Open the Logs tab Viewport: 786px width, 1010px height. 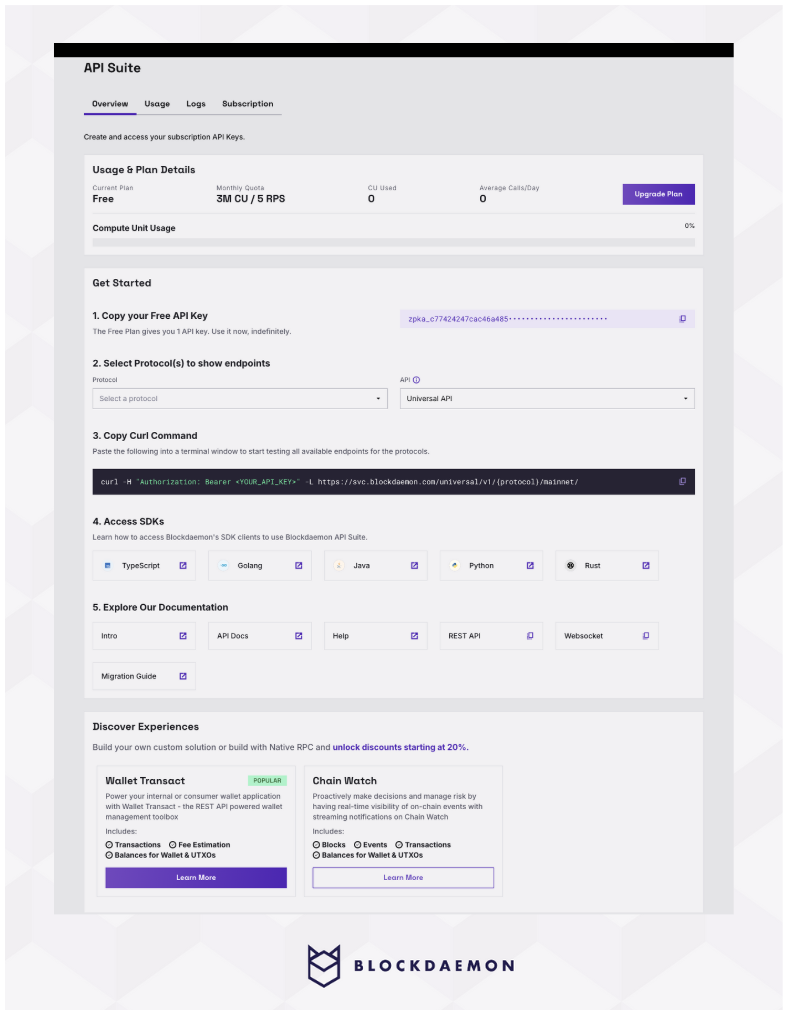click(196, 104)
